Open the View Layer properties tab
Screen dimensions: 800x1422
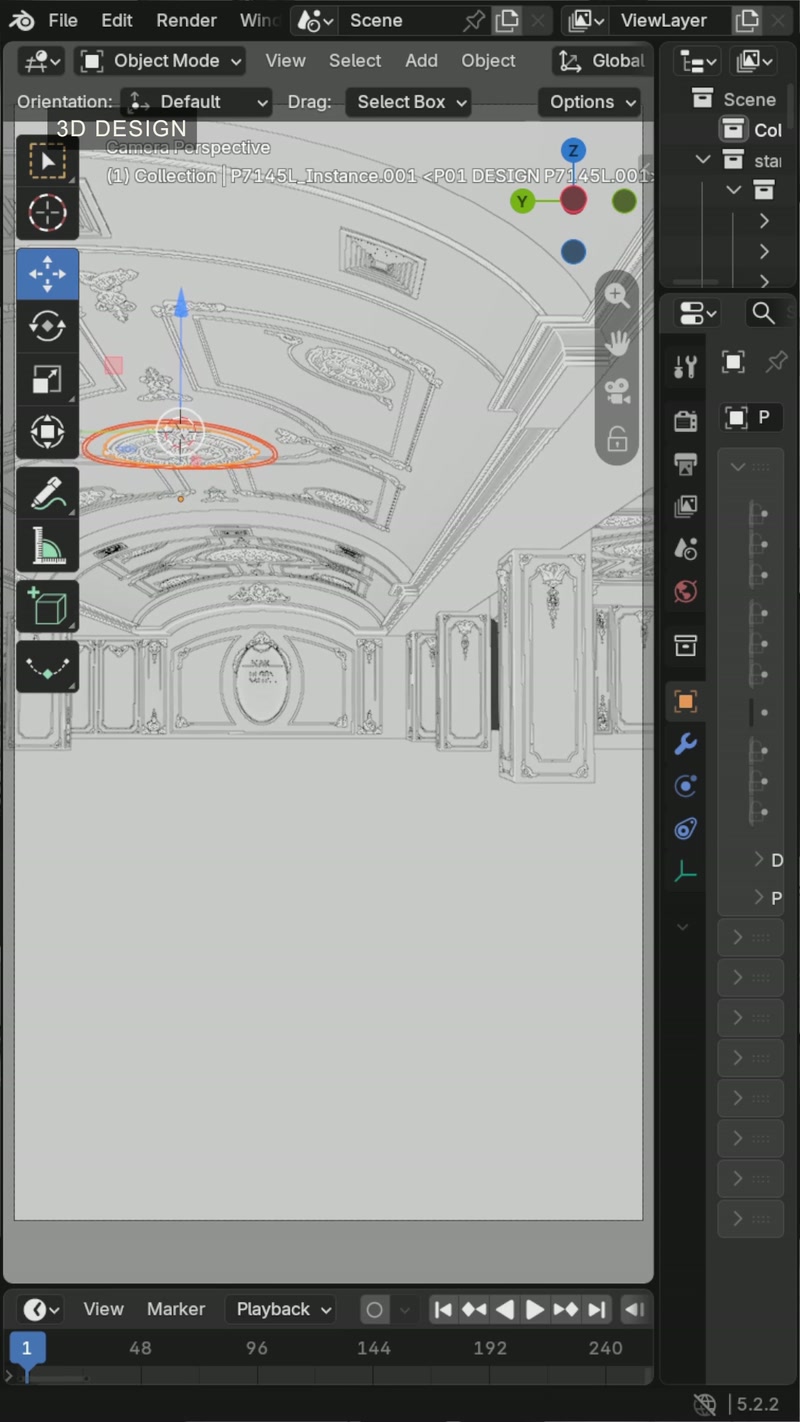pyautogui.click(x=685, y=506)
